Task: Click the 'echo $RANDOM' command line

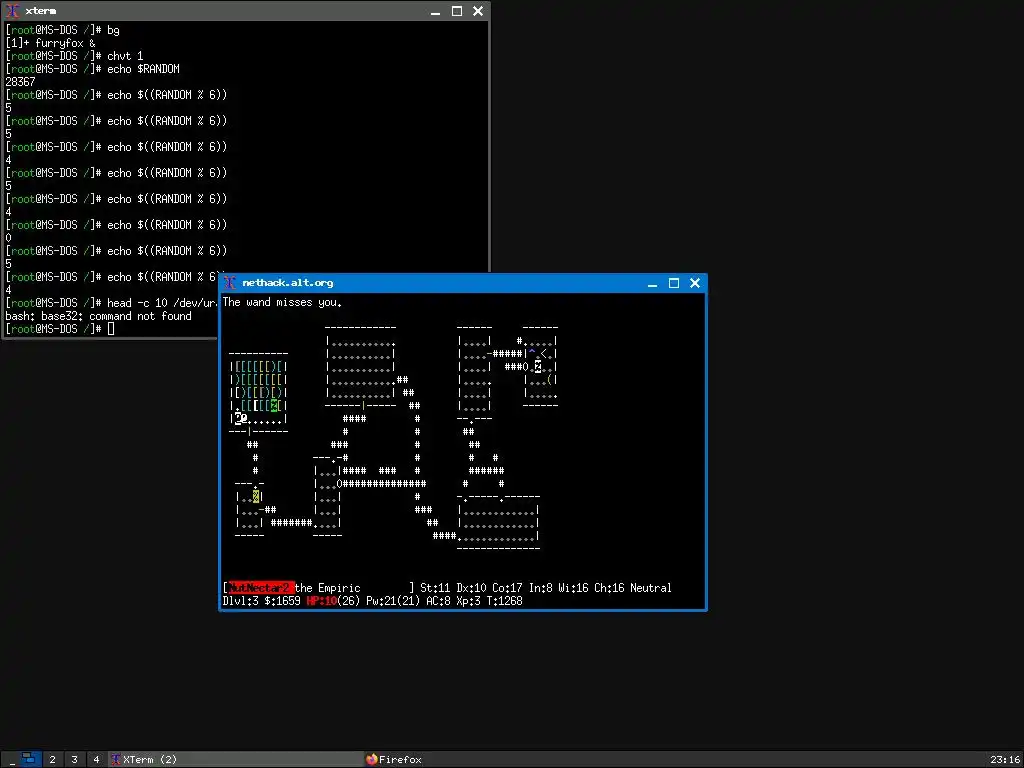Action: coord(92,69)
